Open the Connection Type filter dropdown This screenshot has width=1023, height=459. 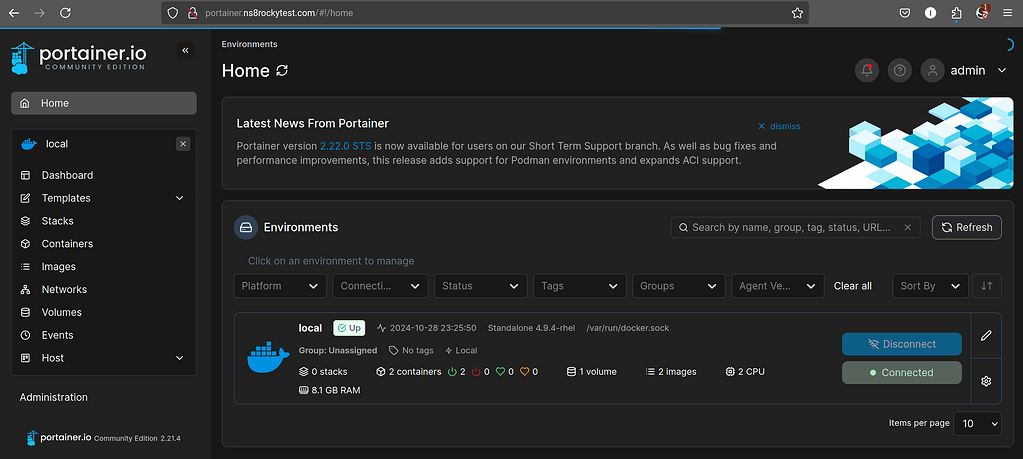point(380,286)
